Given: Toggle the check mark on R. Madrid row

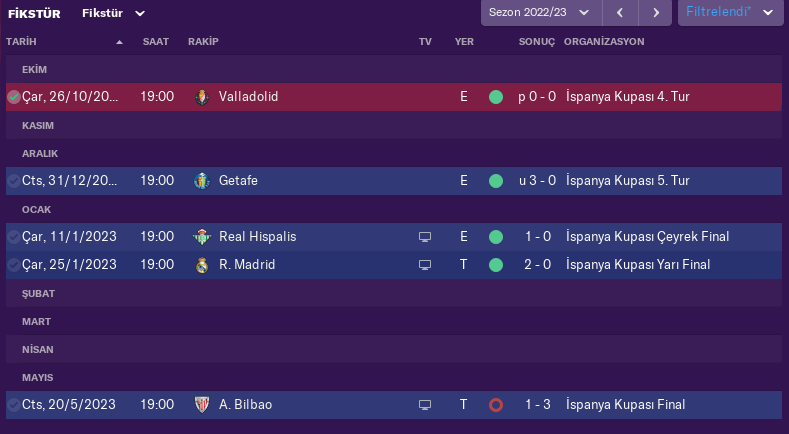Looking at the screenshot, I should tap(13, 265).
